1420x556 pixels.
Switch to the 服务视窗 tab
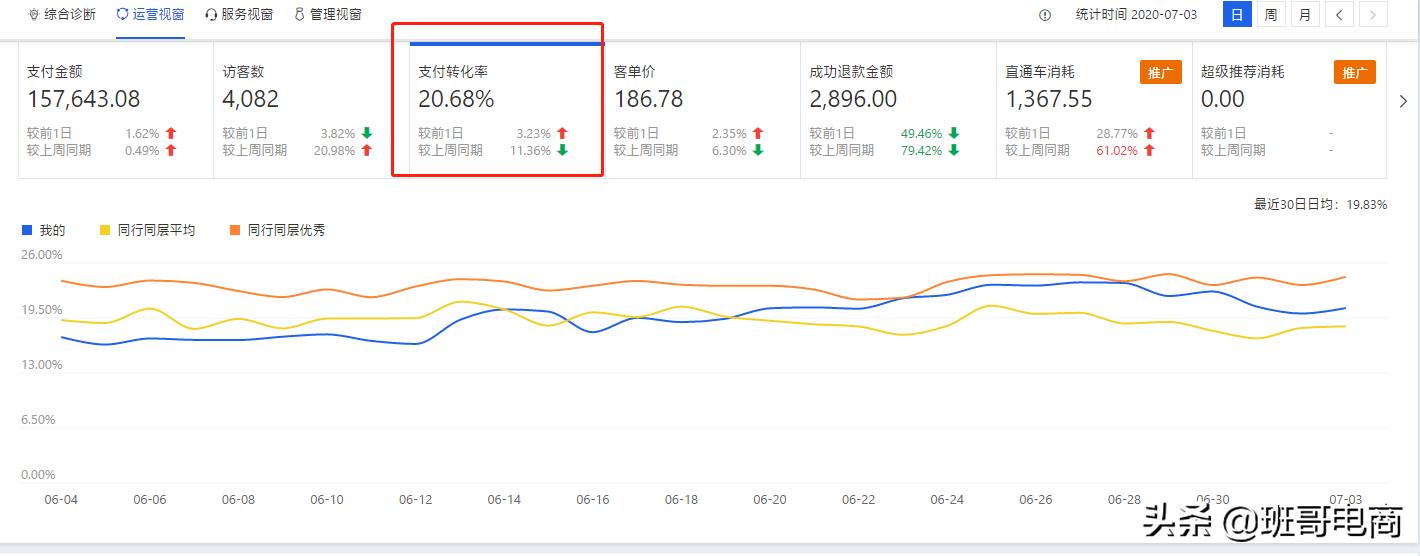[239, 15]
